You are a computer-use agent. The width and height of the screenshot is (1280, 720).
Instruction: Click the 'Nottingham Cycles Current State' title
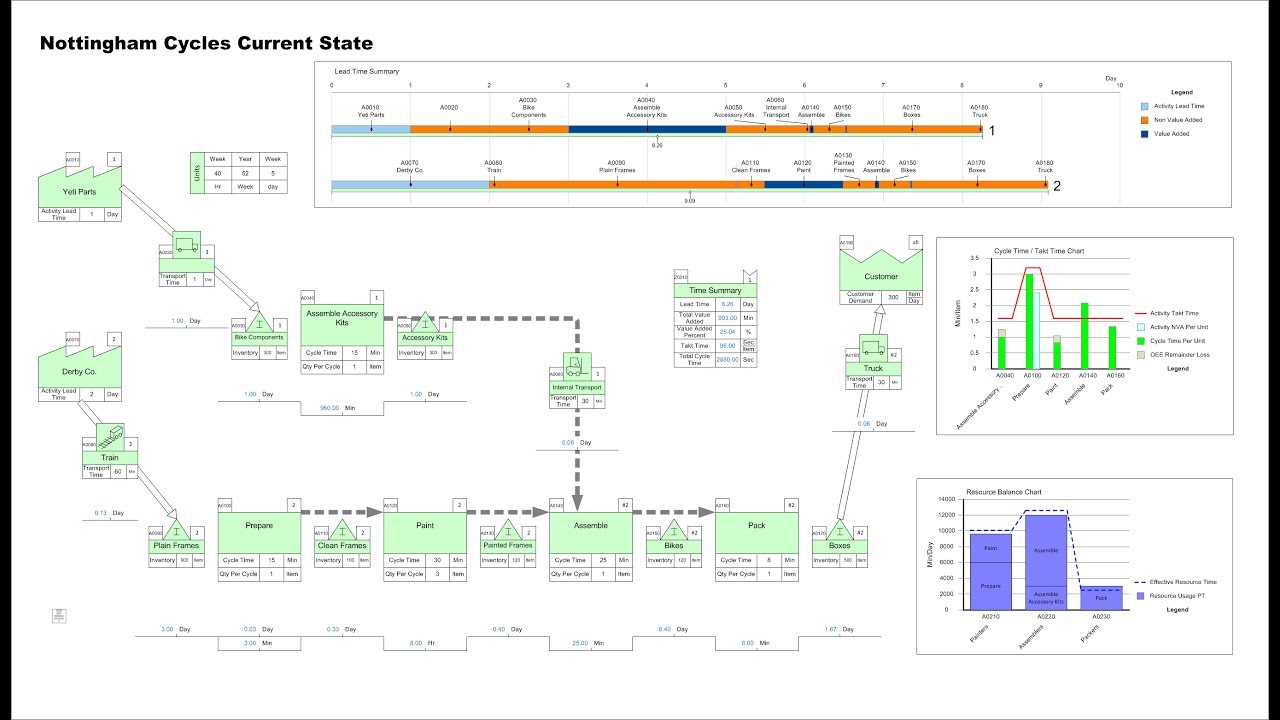pos(206,44)
